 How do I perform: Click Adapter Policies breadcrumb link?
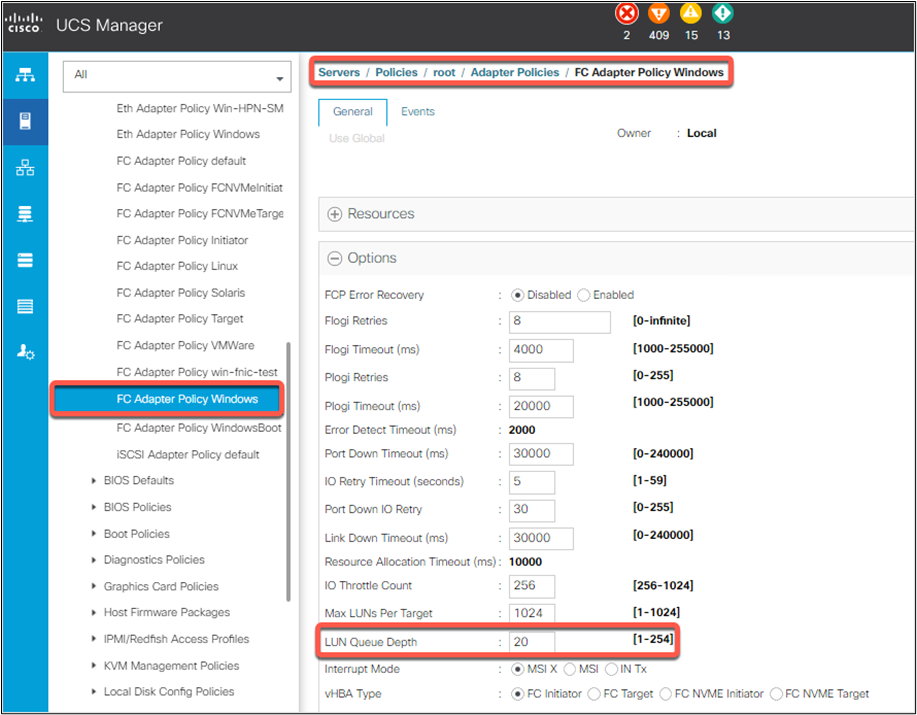point(515,72)
